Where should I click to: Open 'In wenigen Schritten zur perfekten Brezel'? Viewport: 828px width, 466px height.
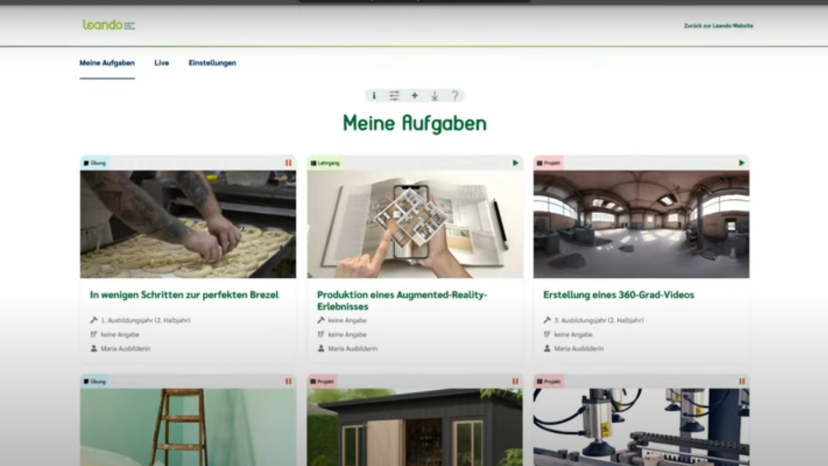point(184,295)
